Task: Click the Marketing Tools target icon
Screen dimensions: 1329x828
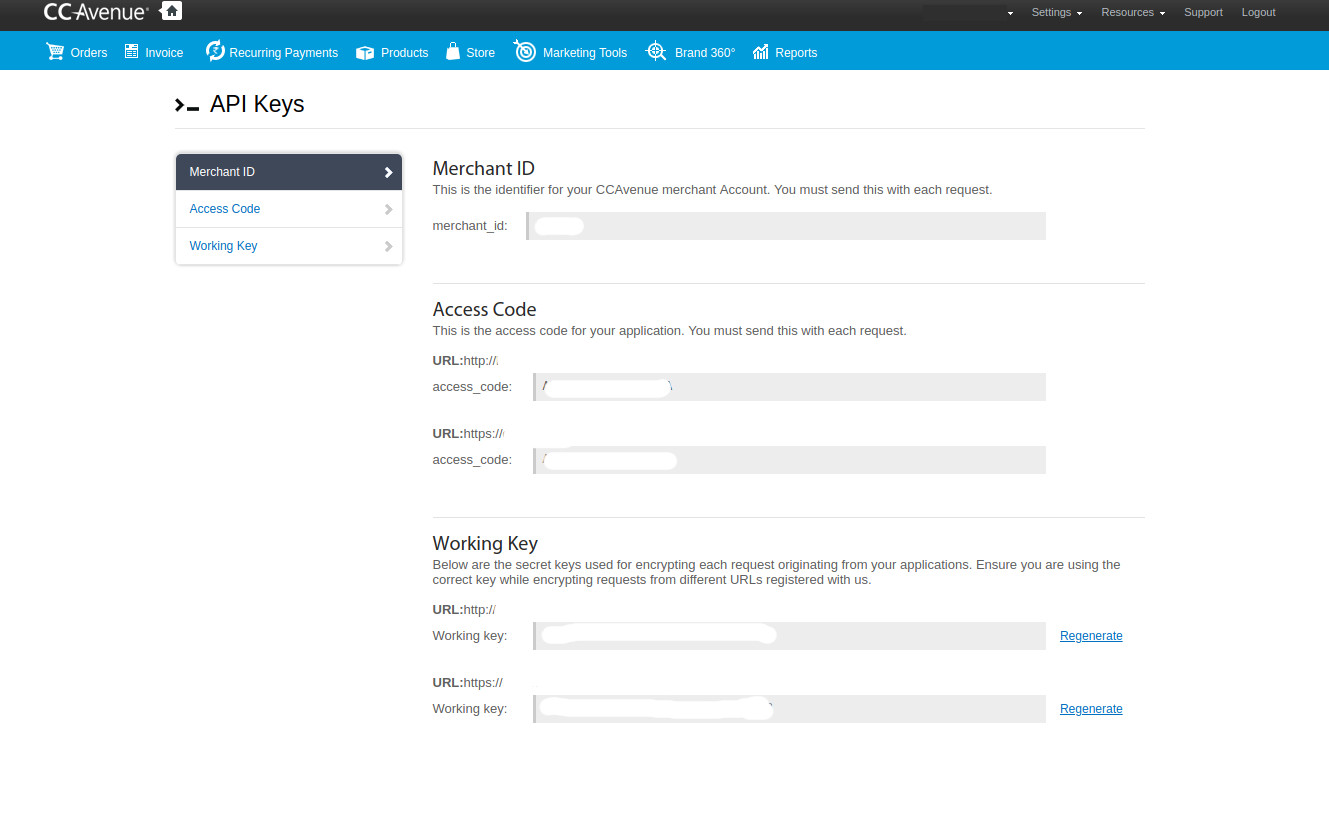Action: [525, 51]
